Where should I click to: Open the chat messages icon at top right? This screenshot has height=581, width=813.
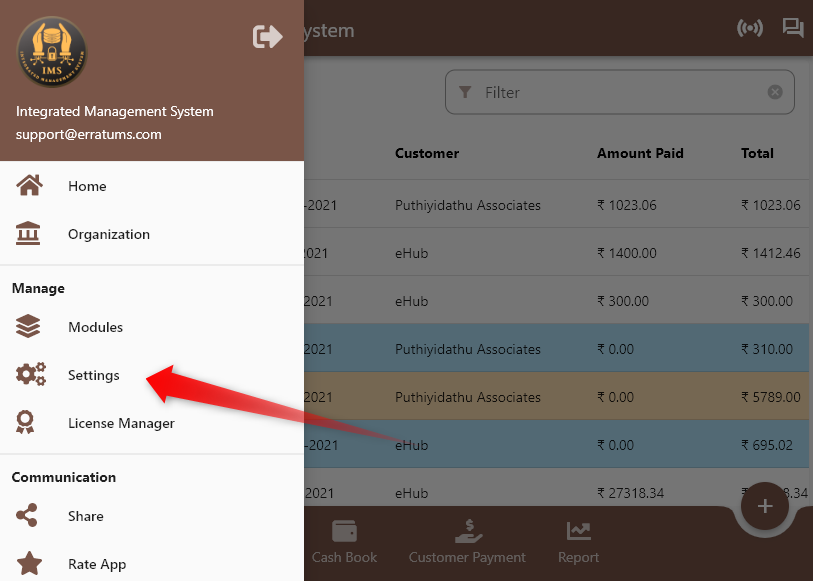793,27
